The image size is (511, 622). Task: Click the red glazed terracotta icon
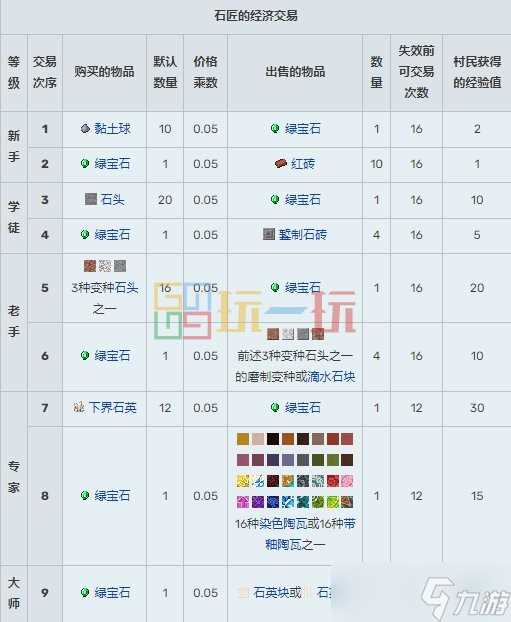[332, 481]
